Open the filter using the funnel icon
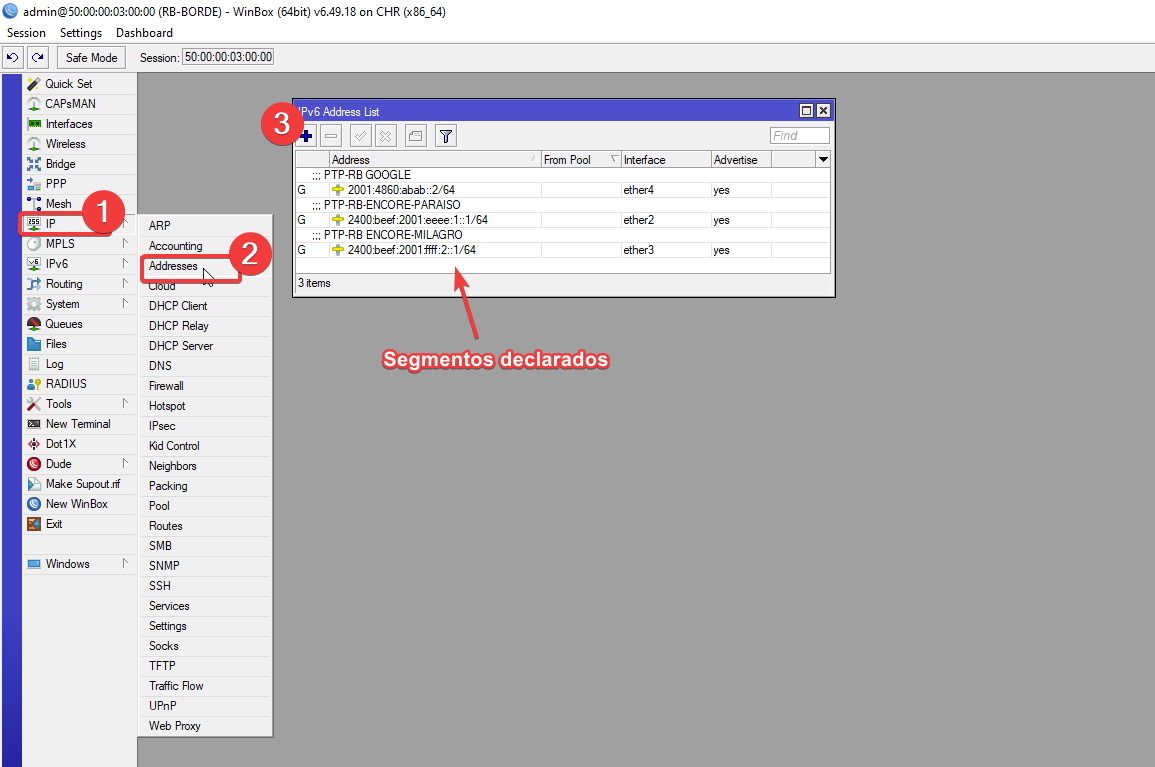 click(x=445, y=135)
